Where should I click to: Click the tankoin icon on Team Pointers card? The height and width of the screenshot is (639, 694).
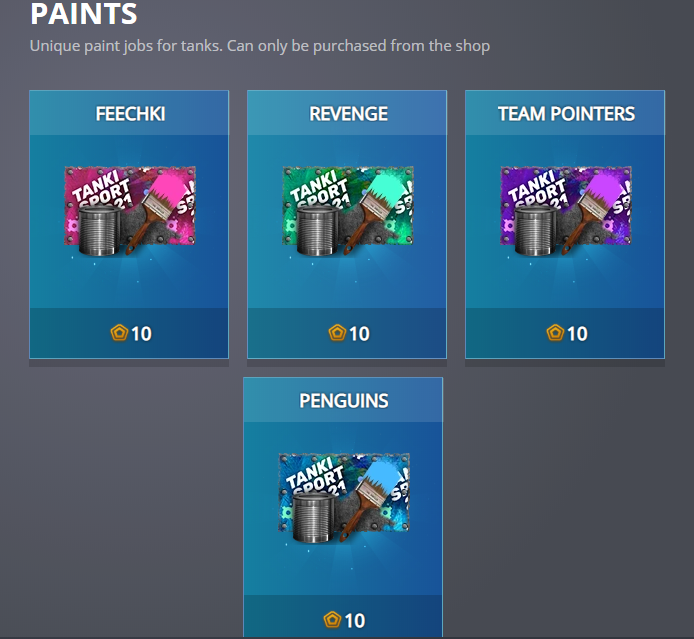(x=555, y=333)
